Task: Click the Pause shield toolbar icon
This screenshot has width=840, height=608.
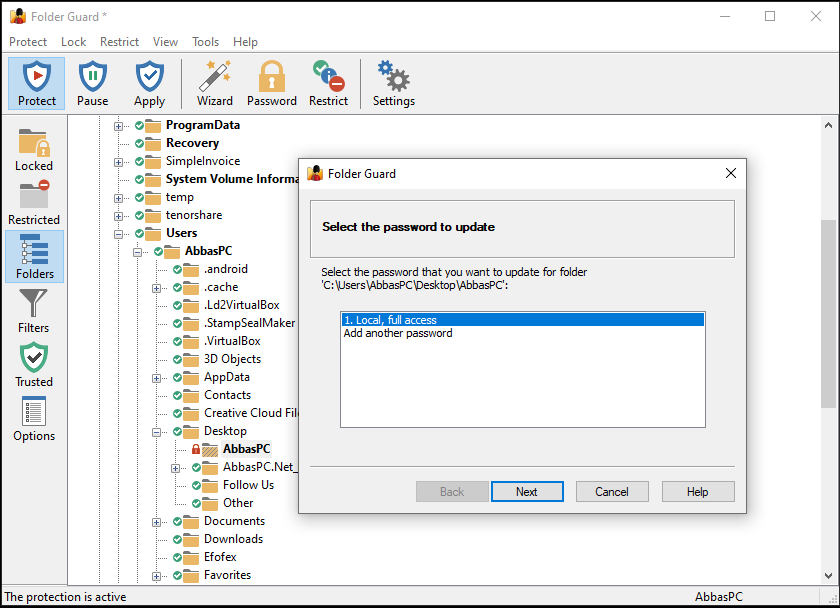Action: 92,84
